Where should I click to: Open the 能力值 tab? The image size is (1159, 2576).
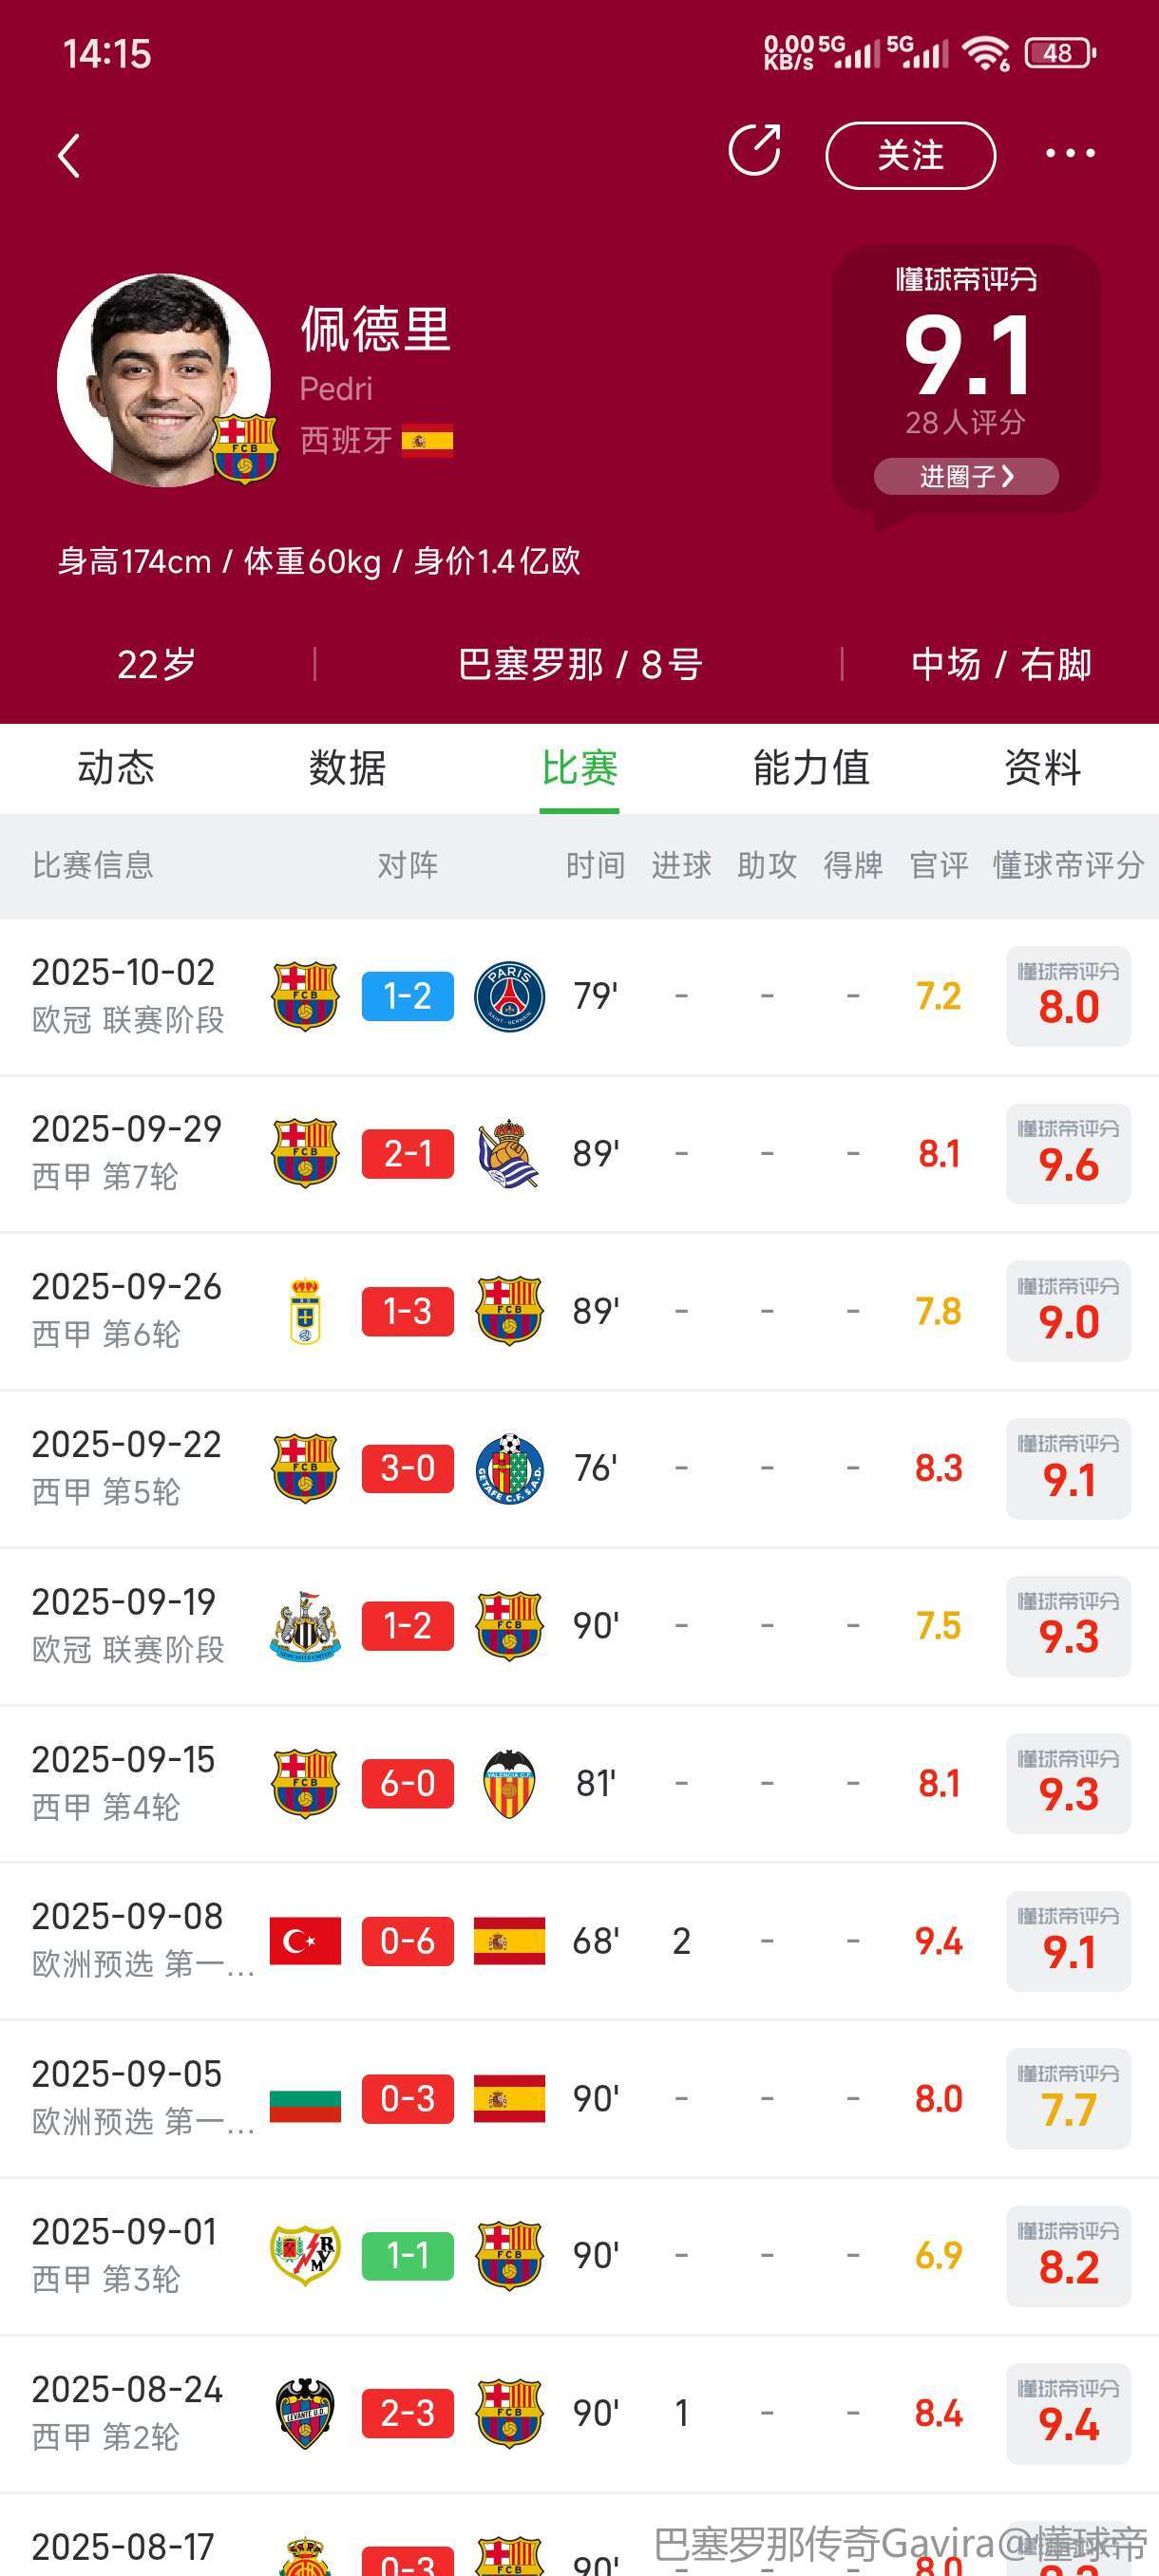pos(811,768)
